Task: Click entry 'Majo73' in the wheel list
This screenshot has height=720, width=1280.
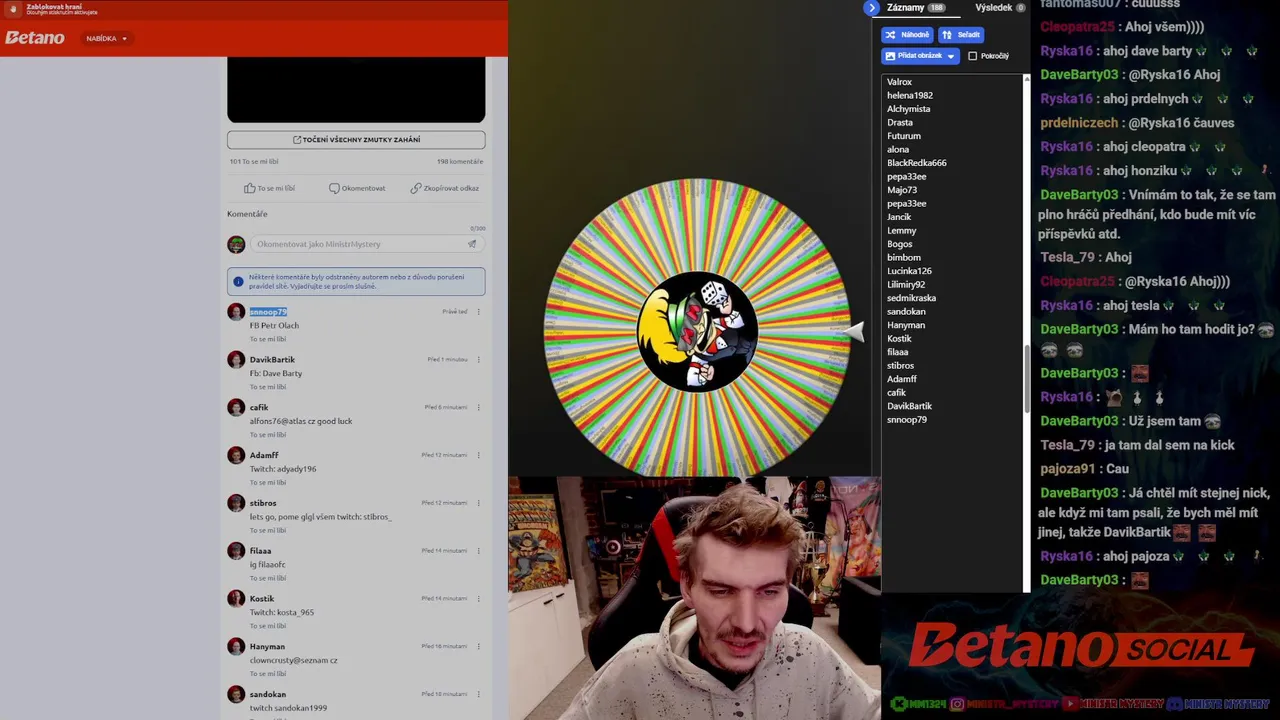Action: click(x=902, y=190)
